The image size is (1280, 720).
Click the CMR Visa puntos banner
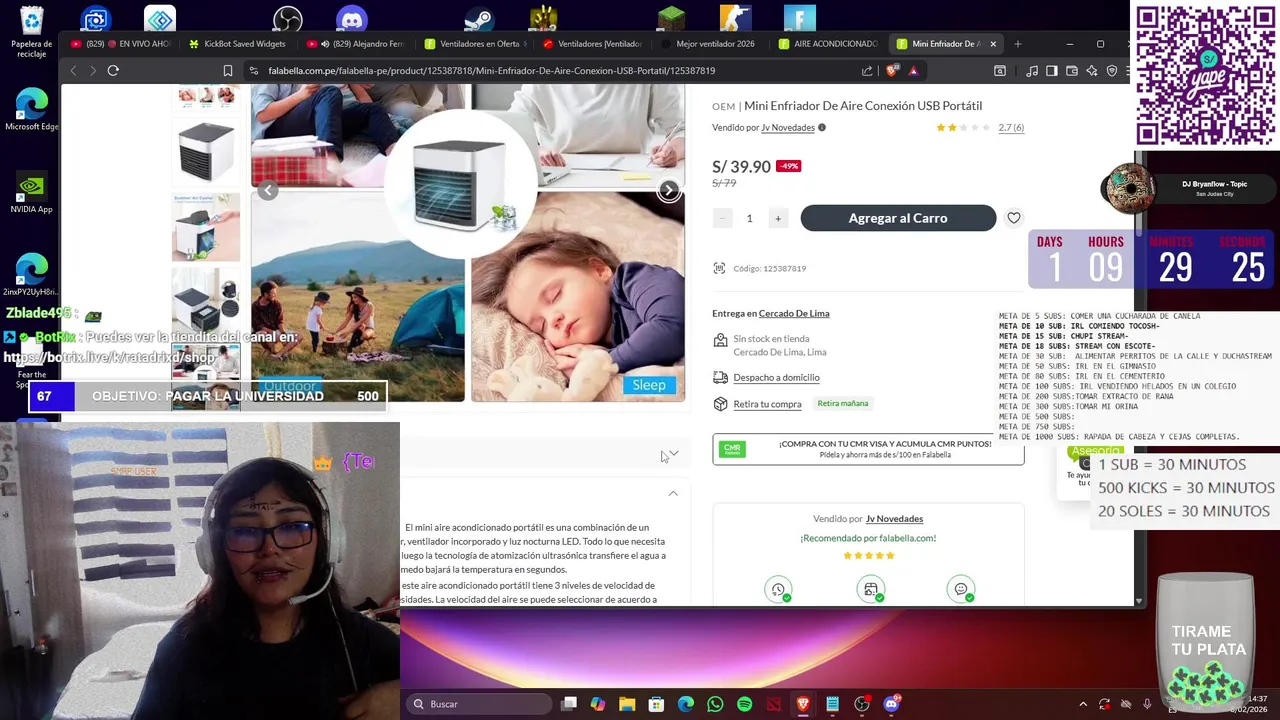pyautogui.click(x=868, y=449)
